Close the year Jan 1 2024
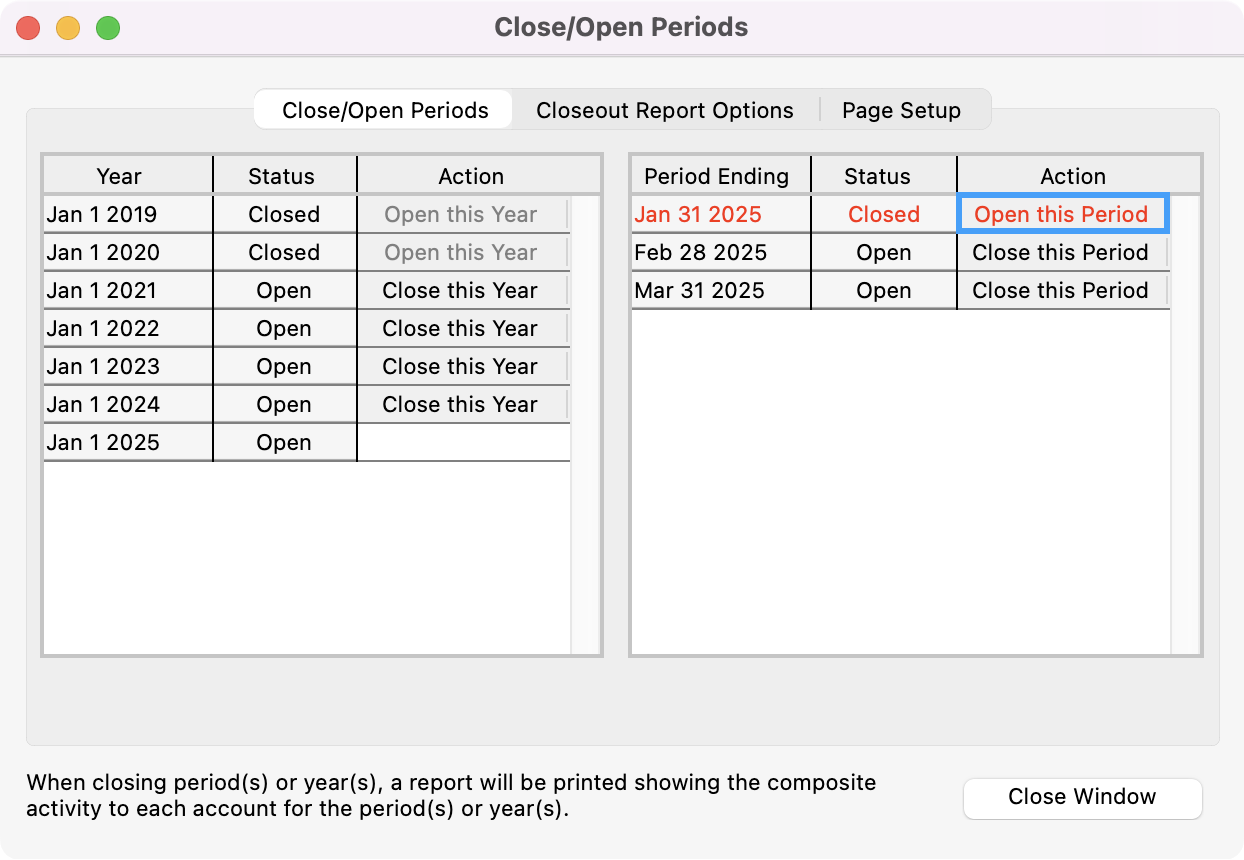The image size is (1244, 860). [460, 405]
